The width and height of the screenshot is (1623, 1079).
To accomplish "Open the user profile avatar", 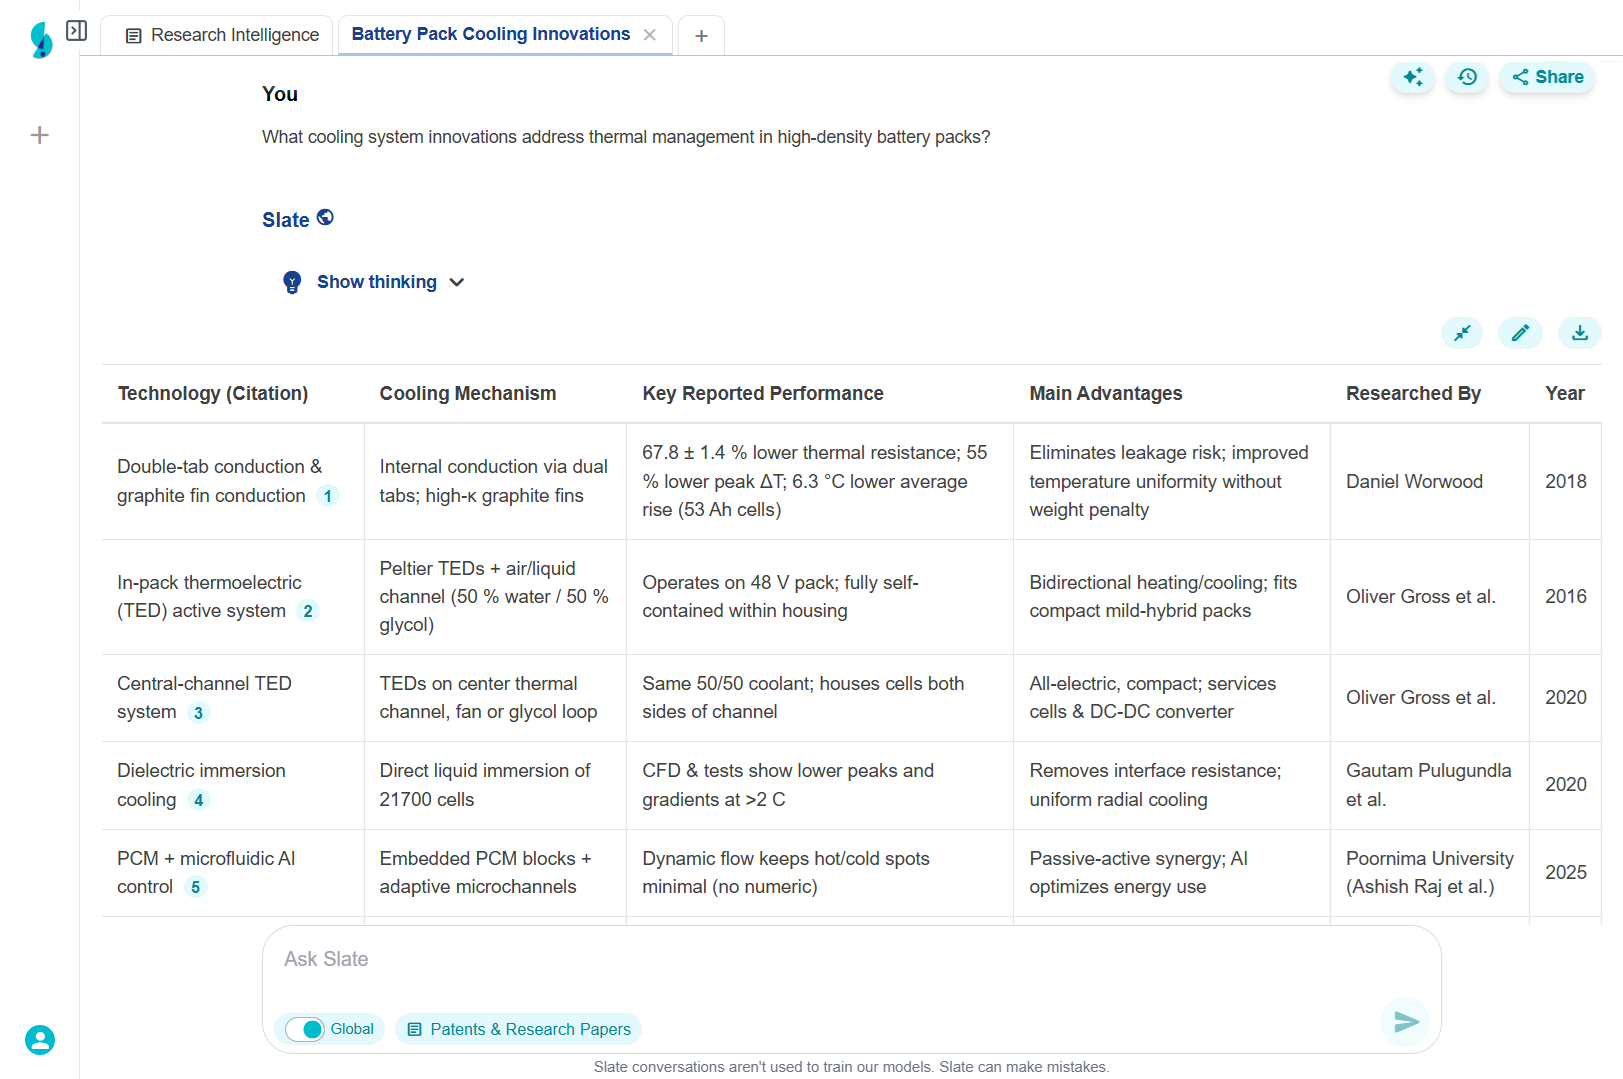I will pos(40,1040).
